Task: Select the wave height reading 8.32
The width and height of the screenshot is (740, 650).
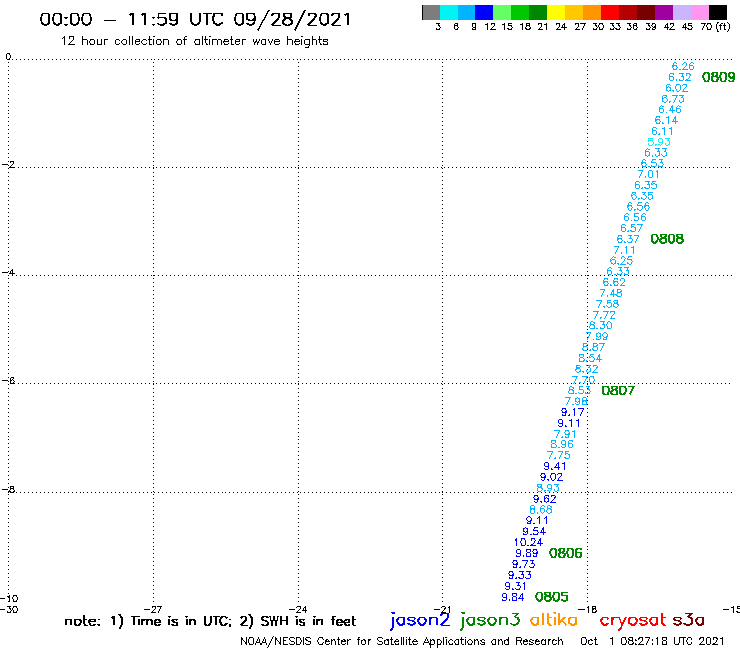Action: pyautogui.click(x=587, y=369)
